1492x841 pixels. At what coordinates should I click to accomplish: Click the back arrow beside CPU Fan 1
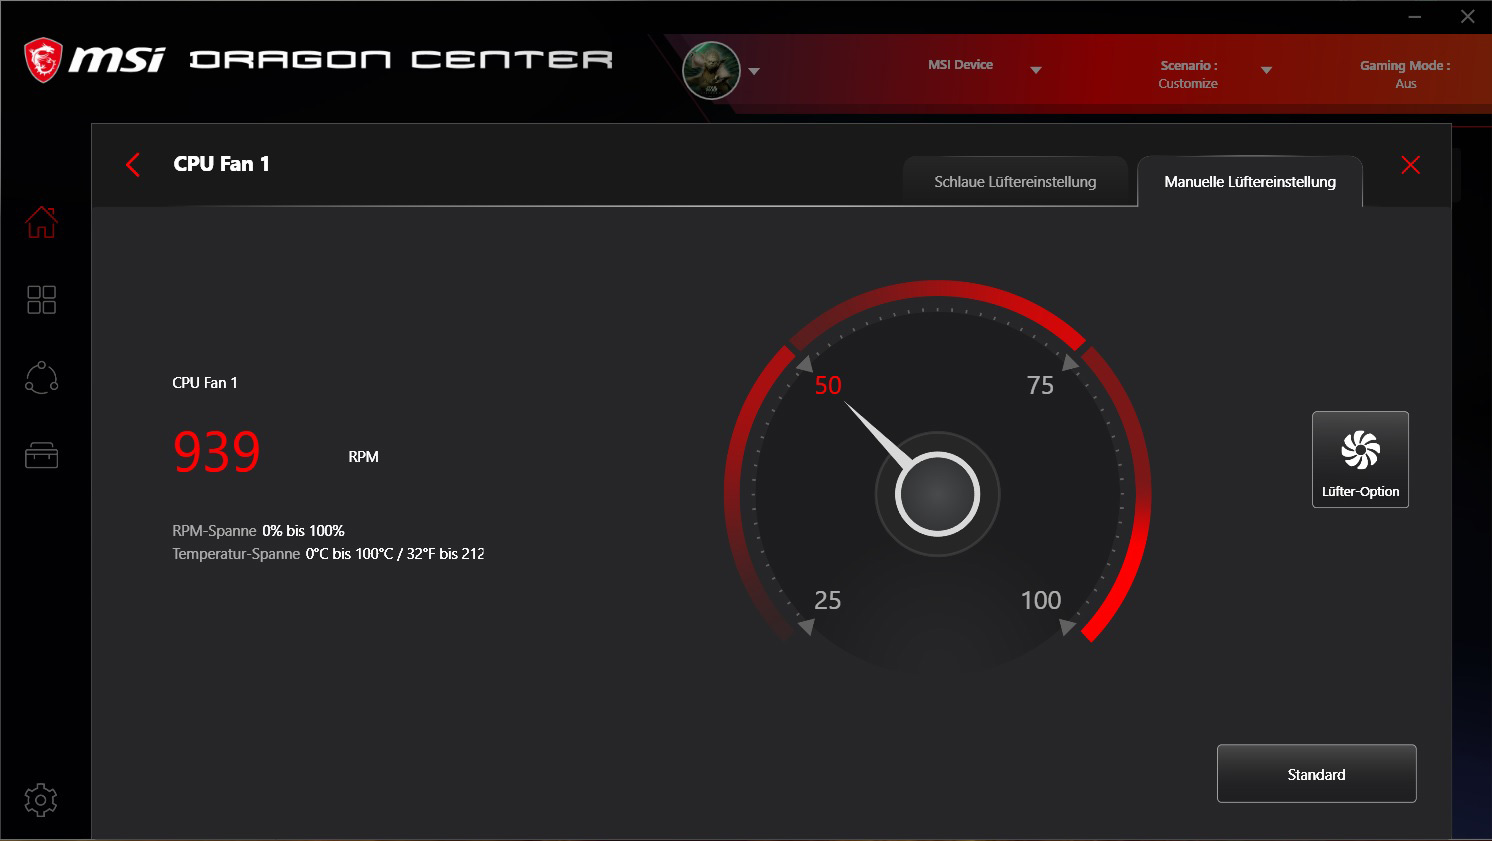pyautogui.click(x=133, y=165)
